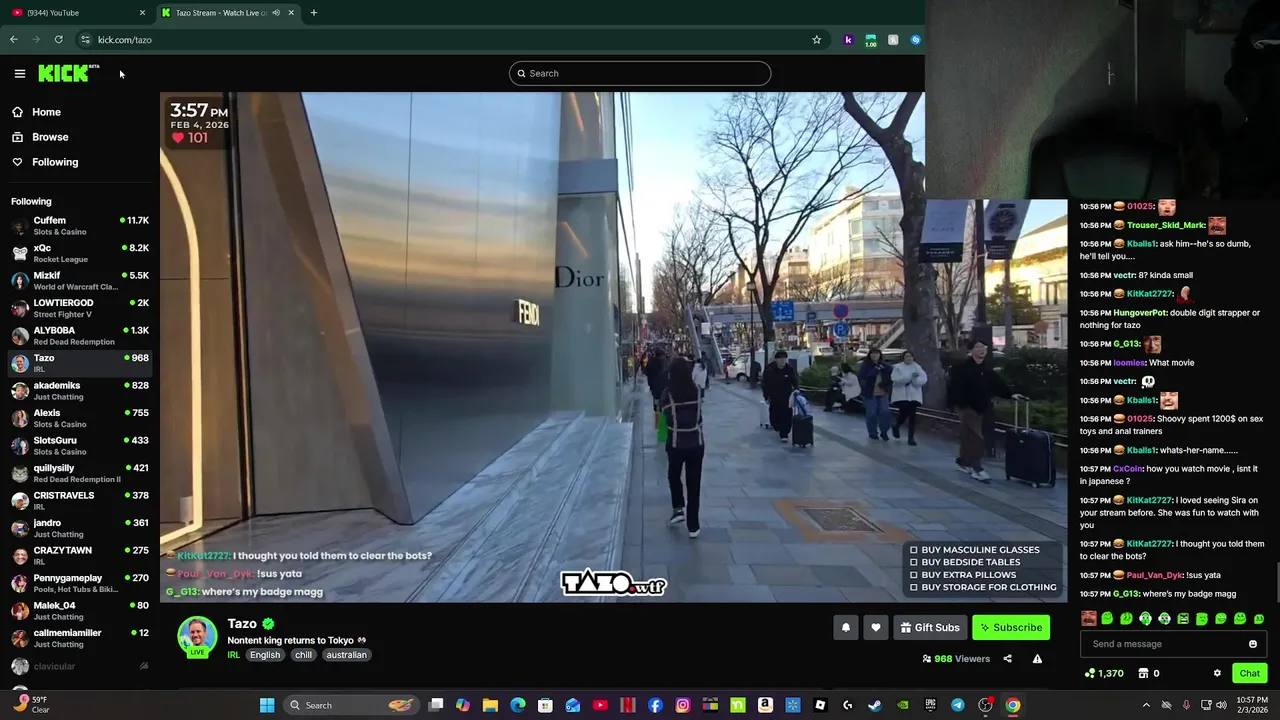This screenshot has height=720, width=1280.
Task: Open Mizkif's channel in the sidebar
Action: coord(80,281)
